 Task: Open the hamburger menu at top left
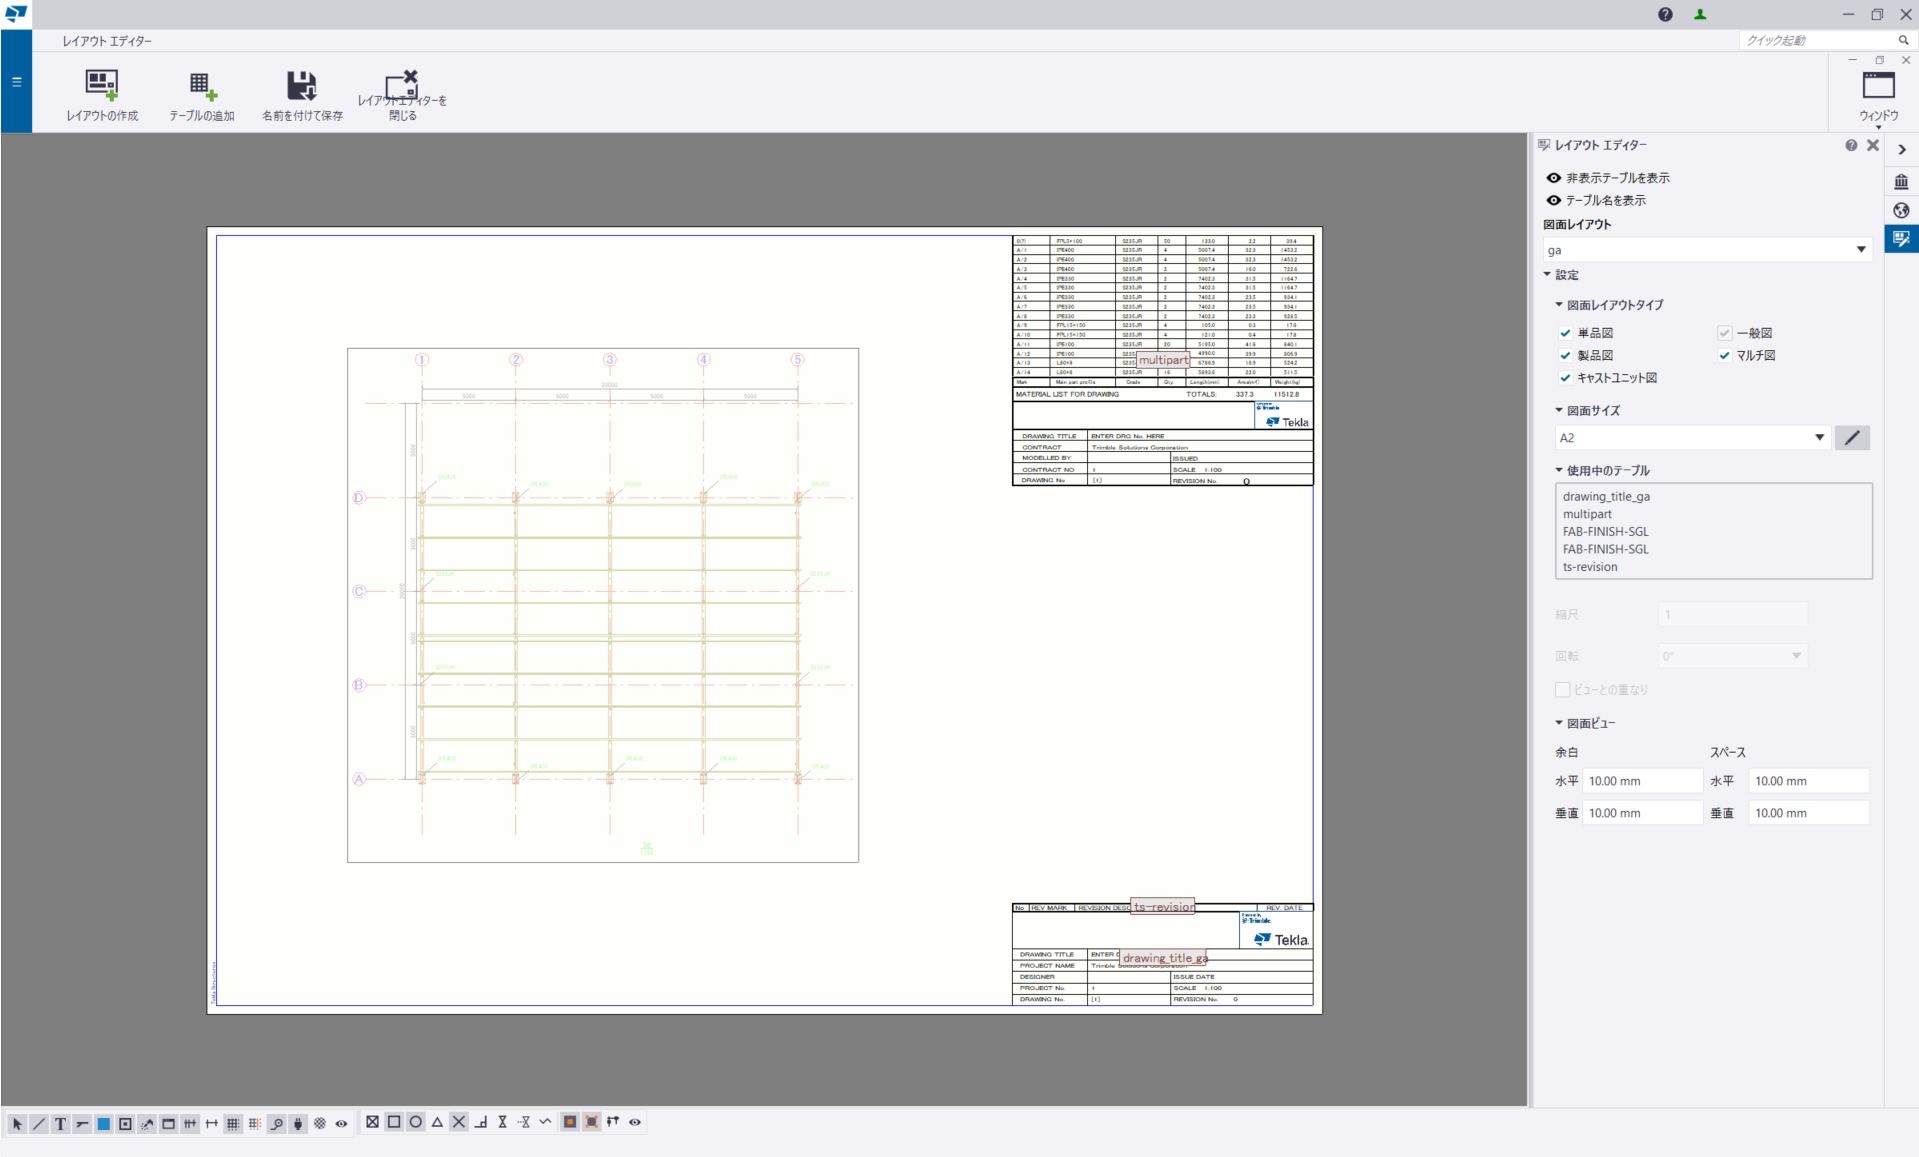pos(16,82)
